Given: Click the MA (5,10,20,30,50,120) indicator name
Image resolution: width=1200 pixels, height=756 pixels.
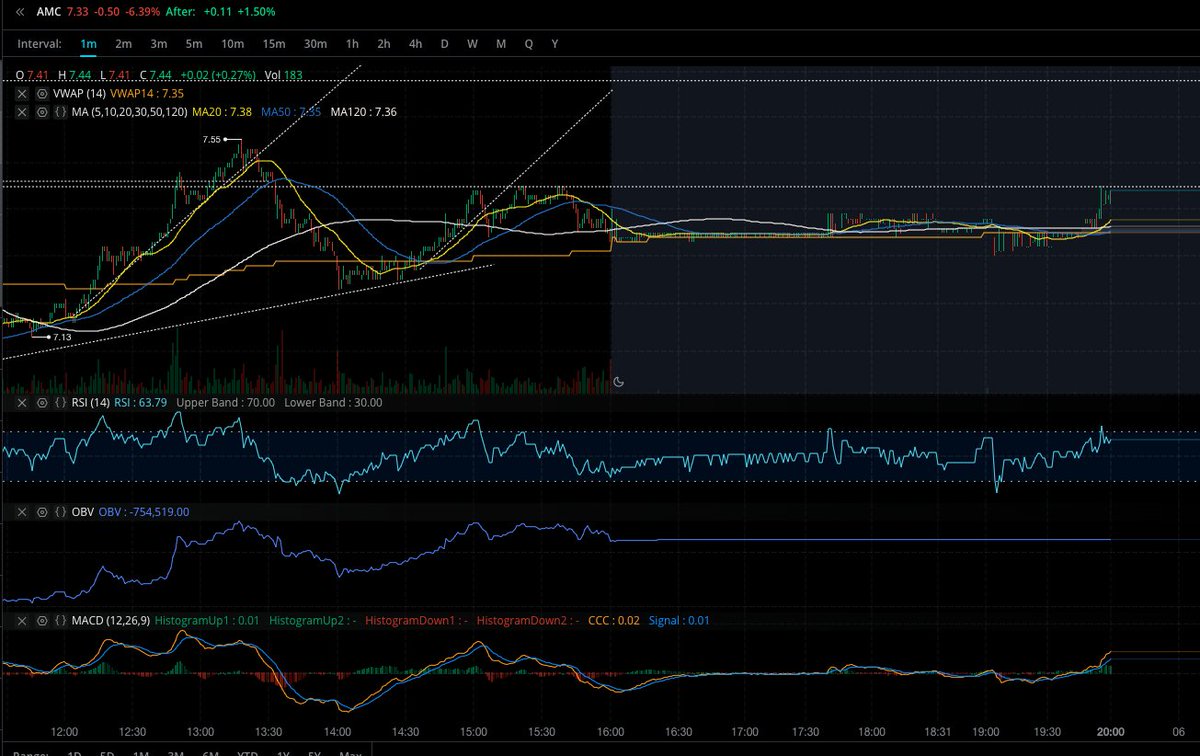Looking at the screenshot, I should (130, 112).
